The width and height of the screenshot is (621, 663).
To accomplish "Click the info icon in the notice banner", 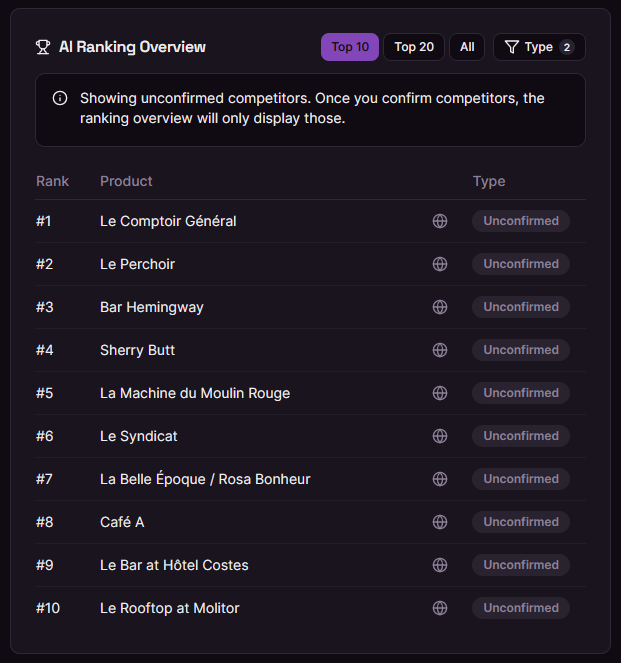I will (60, 98).
